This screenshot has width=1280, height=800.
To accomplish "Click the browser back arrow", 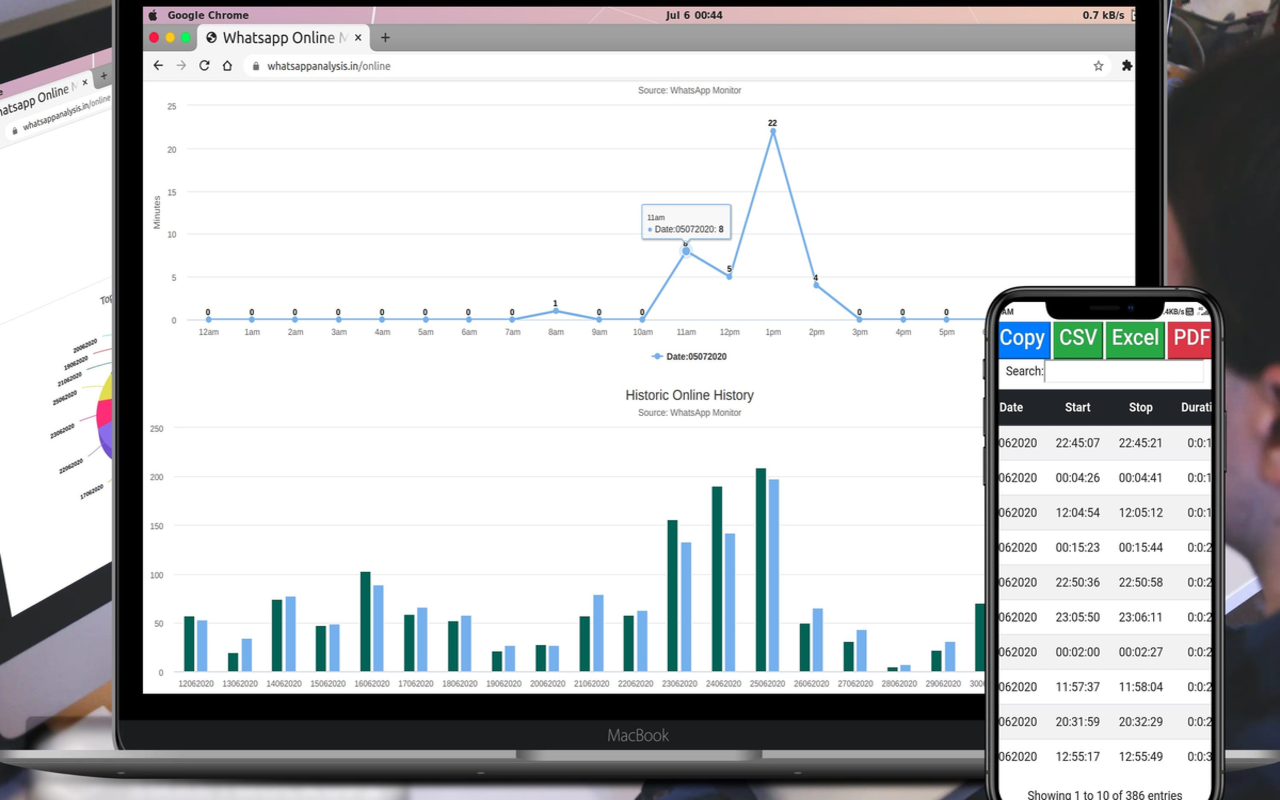I will (x=158, y=66).
